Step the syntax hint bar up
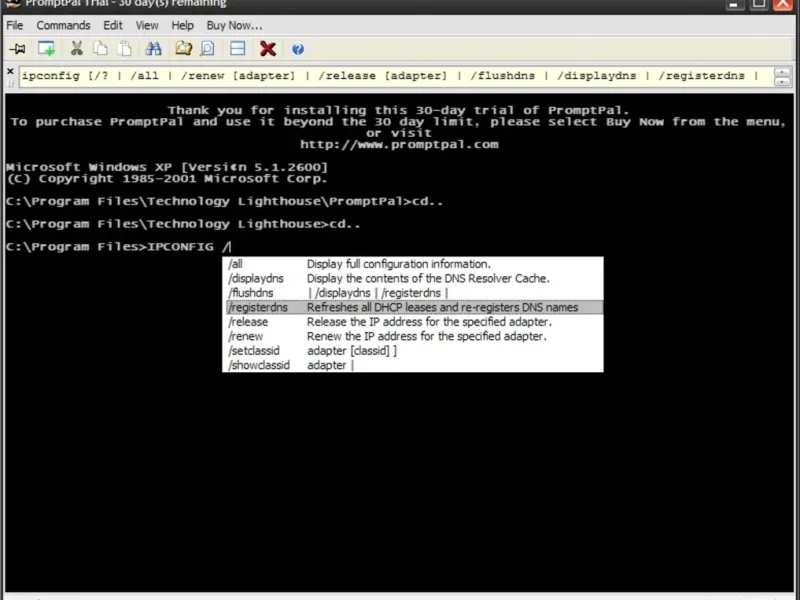 point(782,72)
